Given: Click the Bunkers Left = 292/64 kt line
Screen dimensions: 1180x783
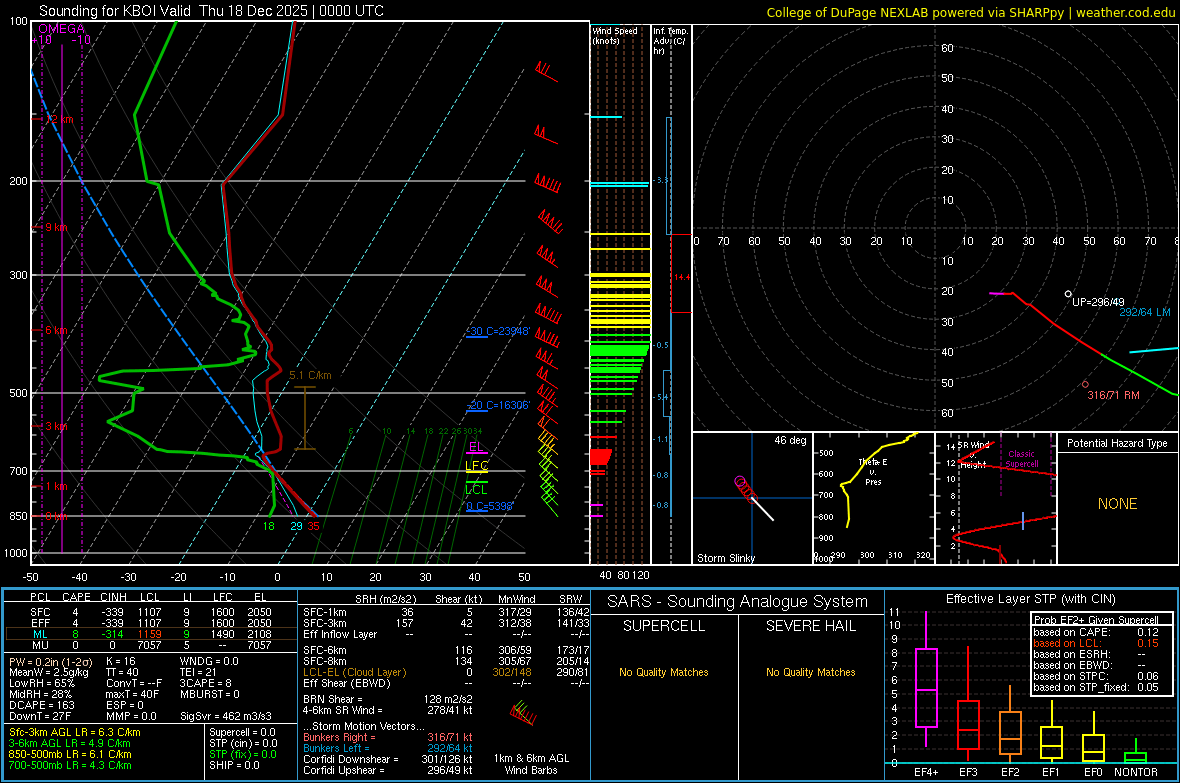Looking at the screenshot, I should 388,748.
